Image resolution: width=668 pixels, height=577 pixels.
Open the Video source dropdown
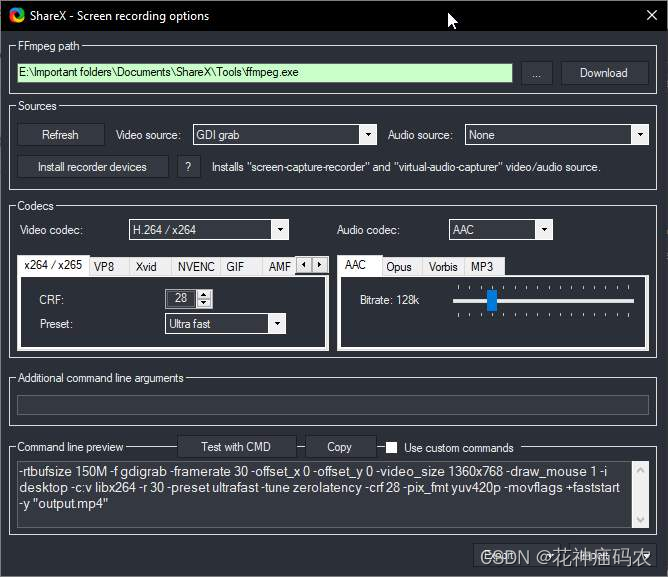click(285, 135)
